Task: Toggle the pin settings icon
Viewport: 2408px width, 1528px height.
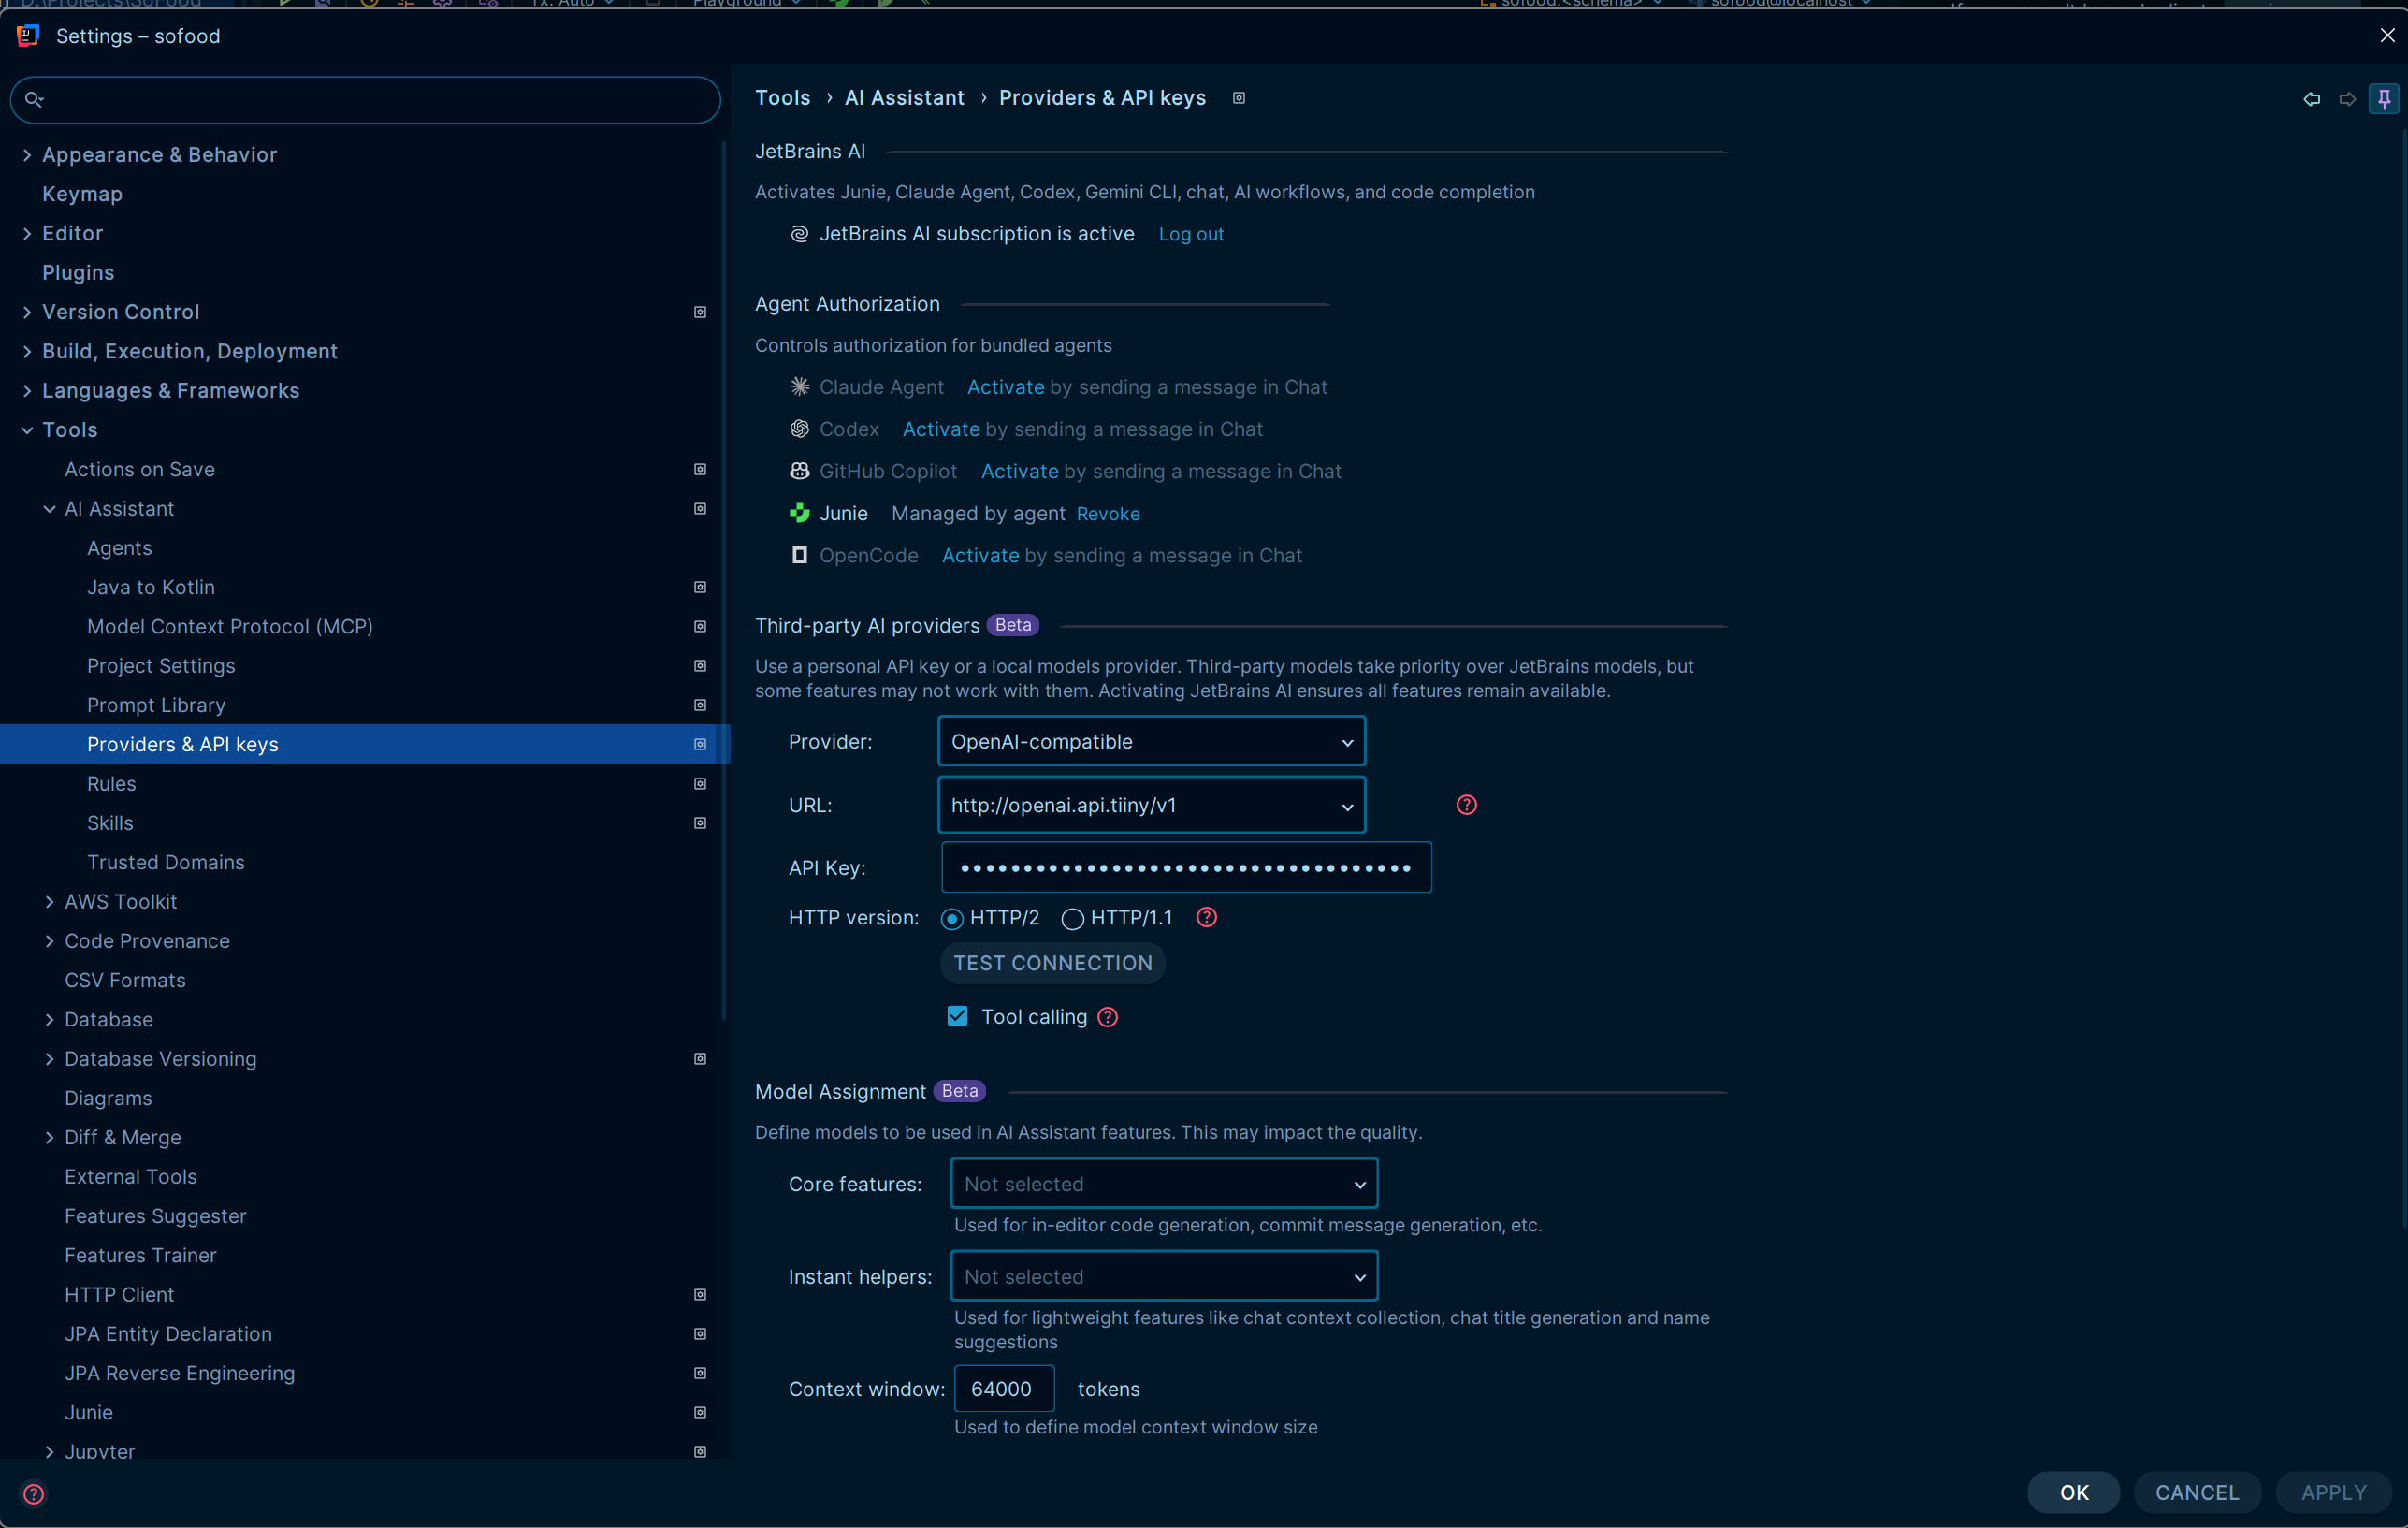Action: point(2383,99)
